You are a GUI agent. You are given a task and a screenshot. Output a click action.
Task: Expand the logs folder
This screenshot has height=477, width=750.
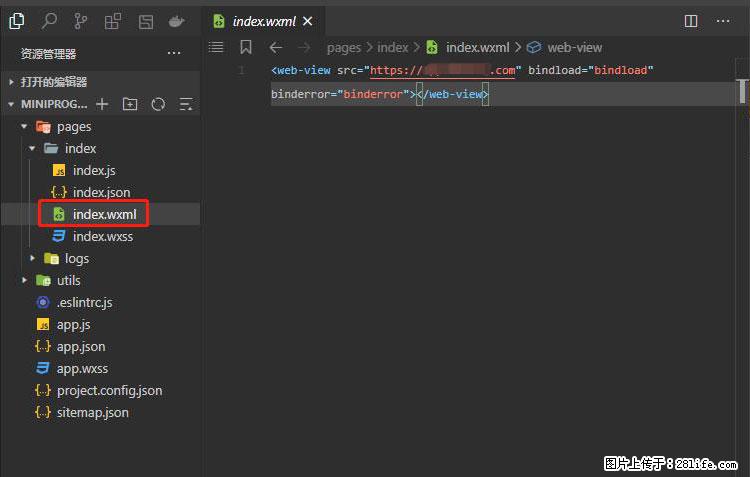pos(33,259)
